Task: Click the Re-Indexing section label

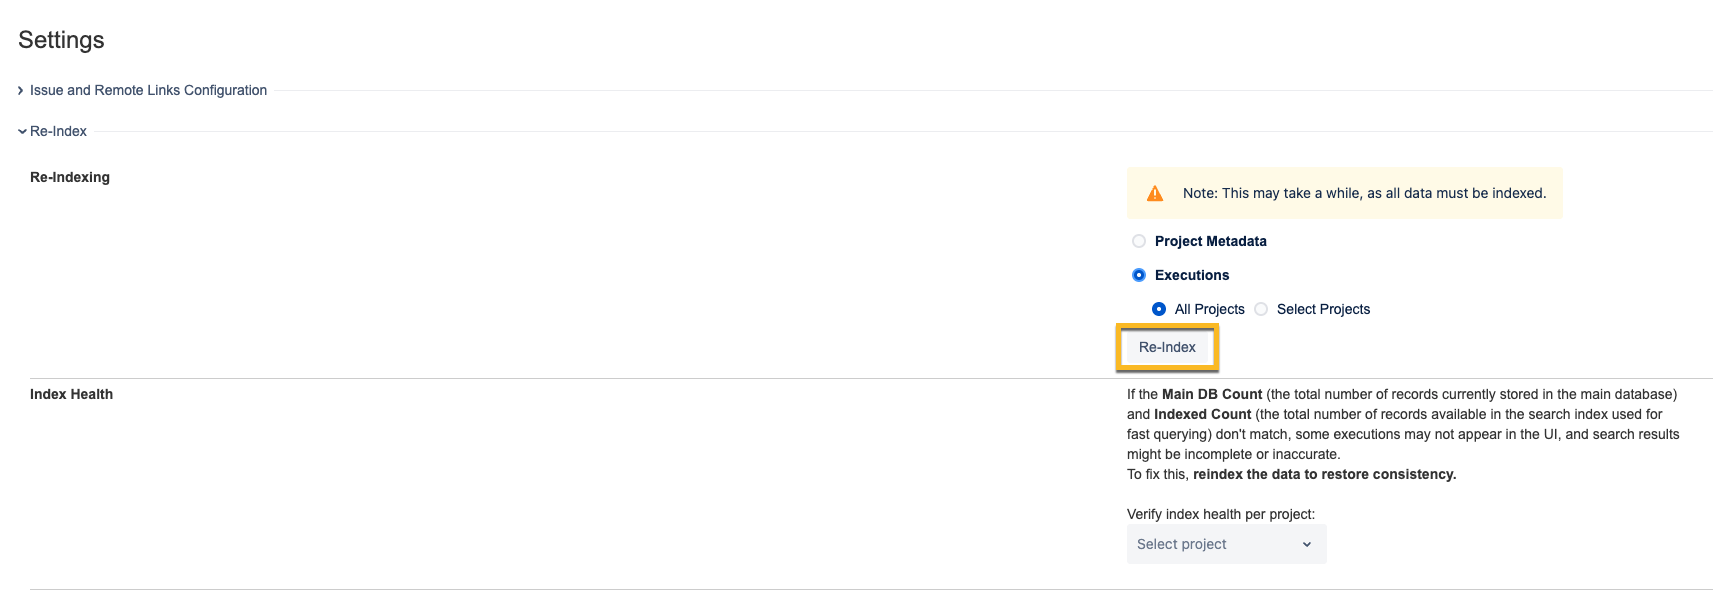Action: pos(70,177)
